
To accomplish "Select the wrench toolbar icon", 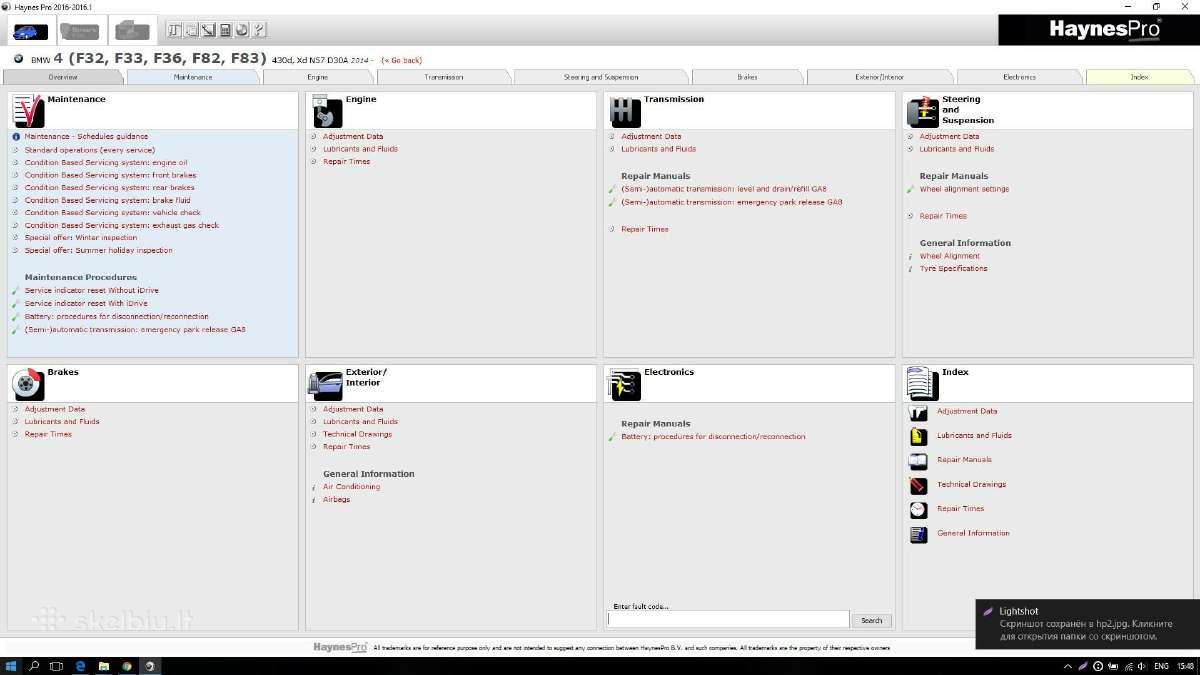I will point(209,30).
